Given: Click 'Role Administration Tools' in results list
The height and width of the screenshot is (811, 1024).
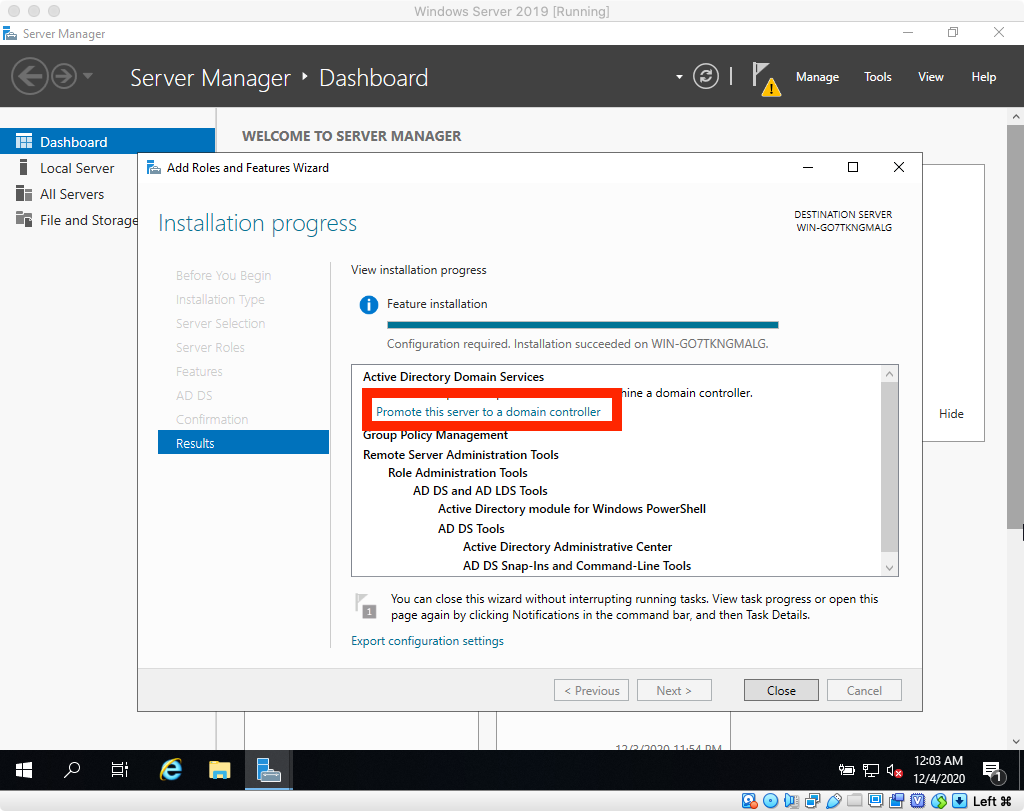Looking at the screenshot, I should (457, 473).
